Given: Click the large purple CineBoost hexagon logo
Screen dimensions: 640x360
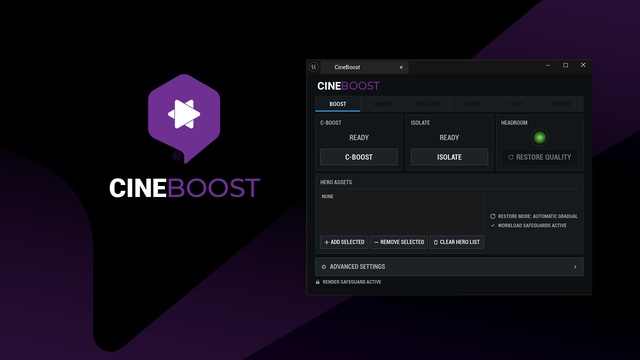Looking at the screenshot, I should pos(184,118).
